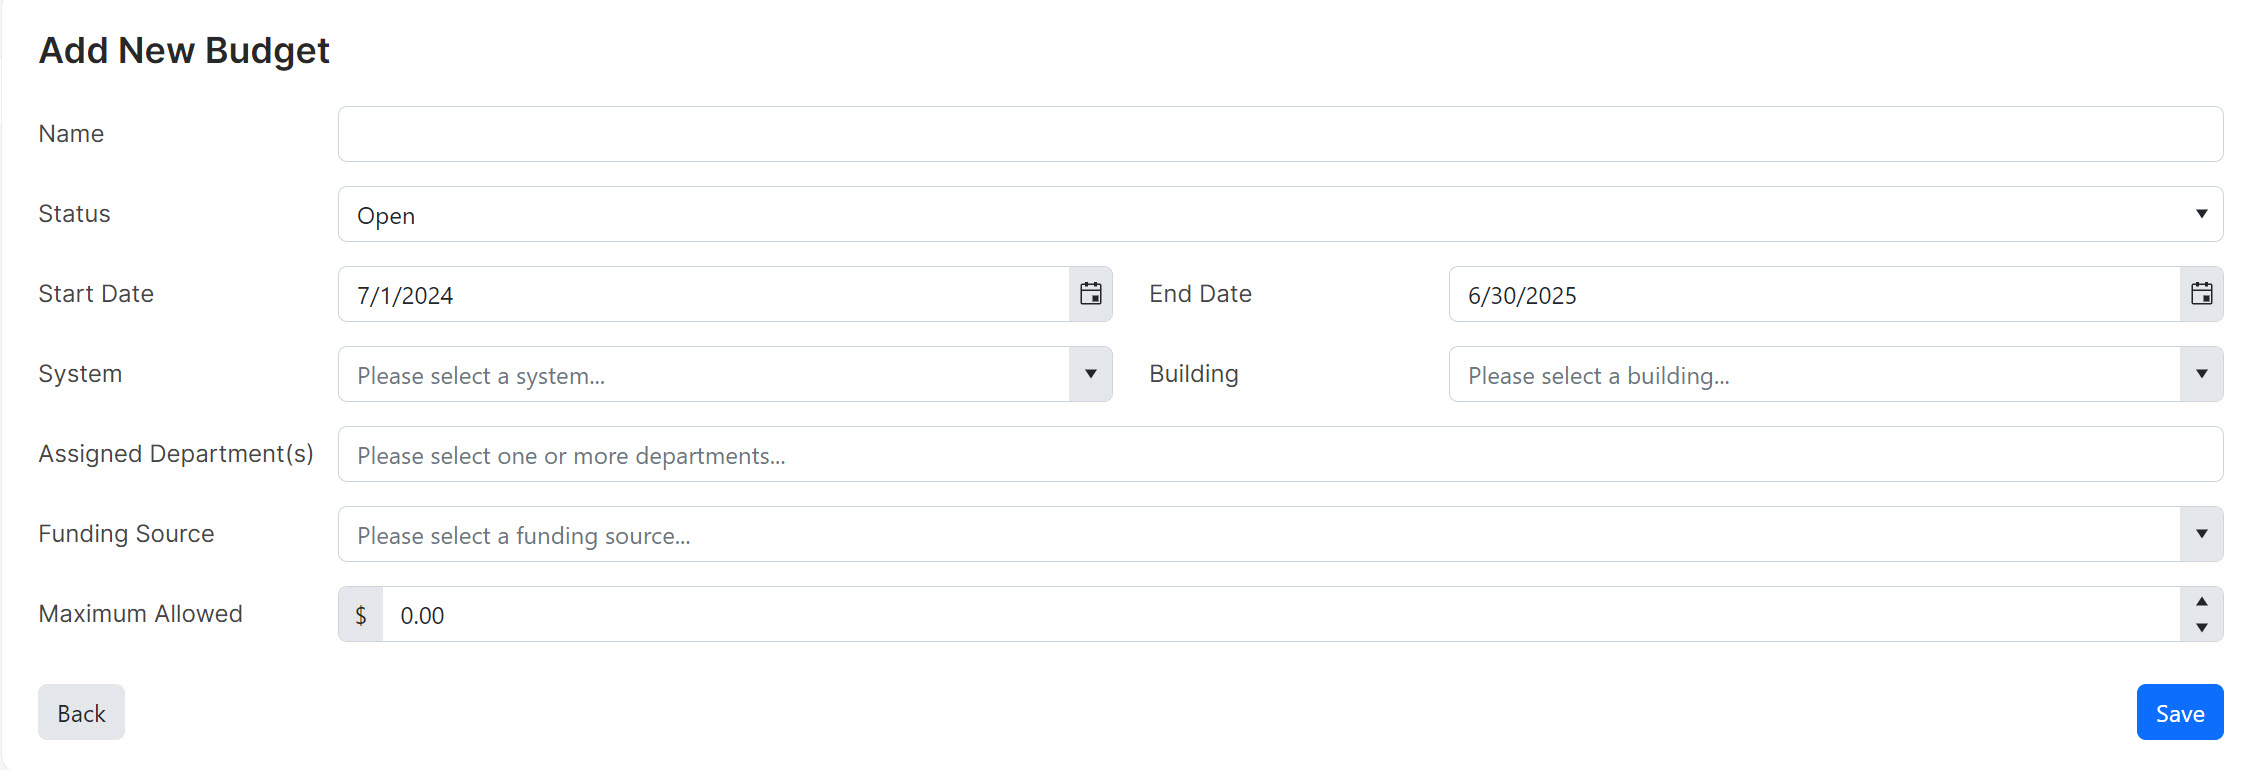Open the End Date calendar picker
The height and width of the screenshot is (770, 2251).
(2202, 294)
